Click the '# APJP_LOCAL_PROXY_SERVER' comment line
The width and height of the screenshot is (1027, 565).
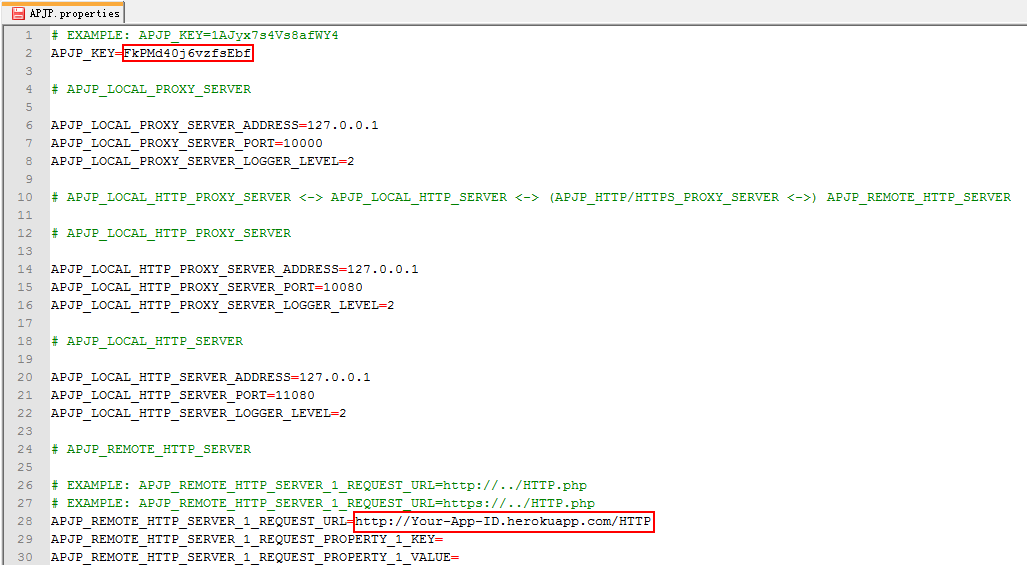[x=151, y=89]
